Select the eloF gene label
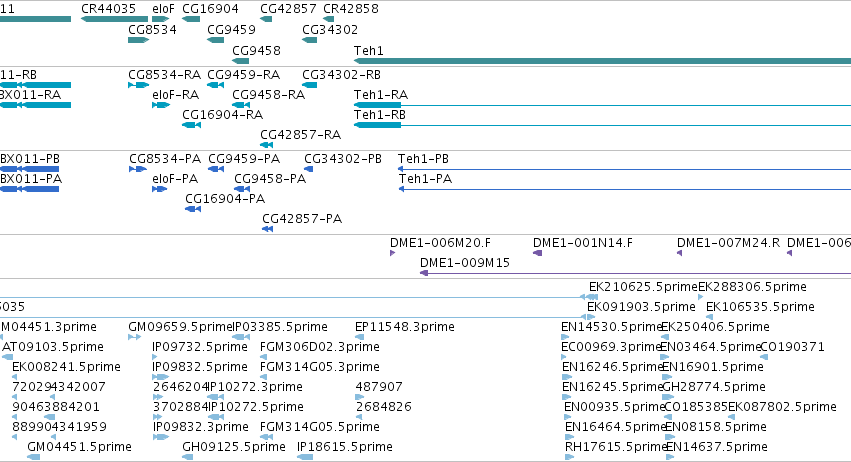Screen dimensions: 851x462 163,9
